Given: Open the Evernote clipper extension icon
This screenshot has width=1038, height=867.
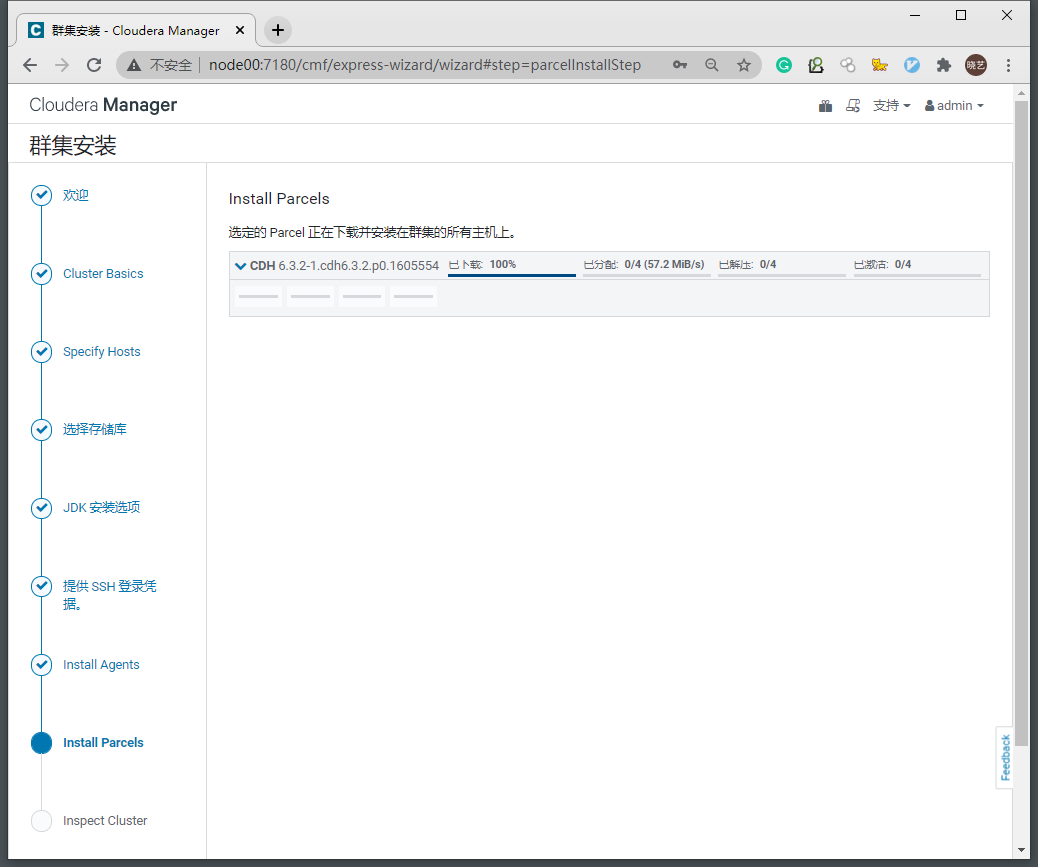Looking at the screenshot, I should (x=816, y=65).
